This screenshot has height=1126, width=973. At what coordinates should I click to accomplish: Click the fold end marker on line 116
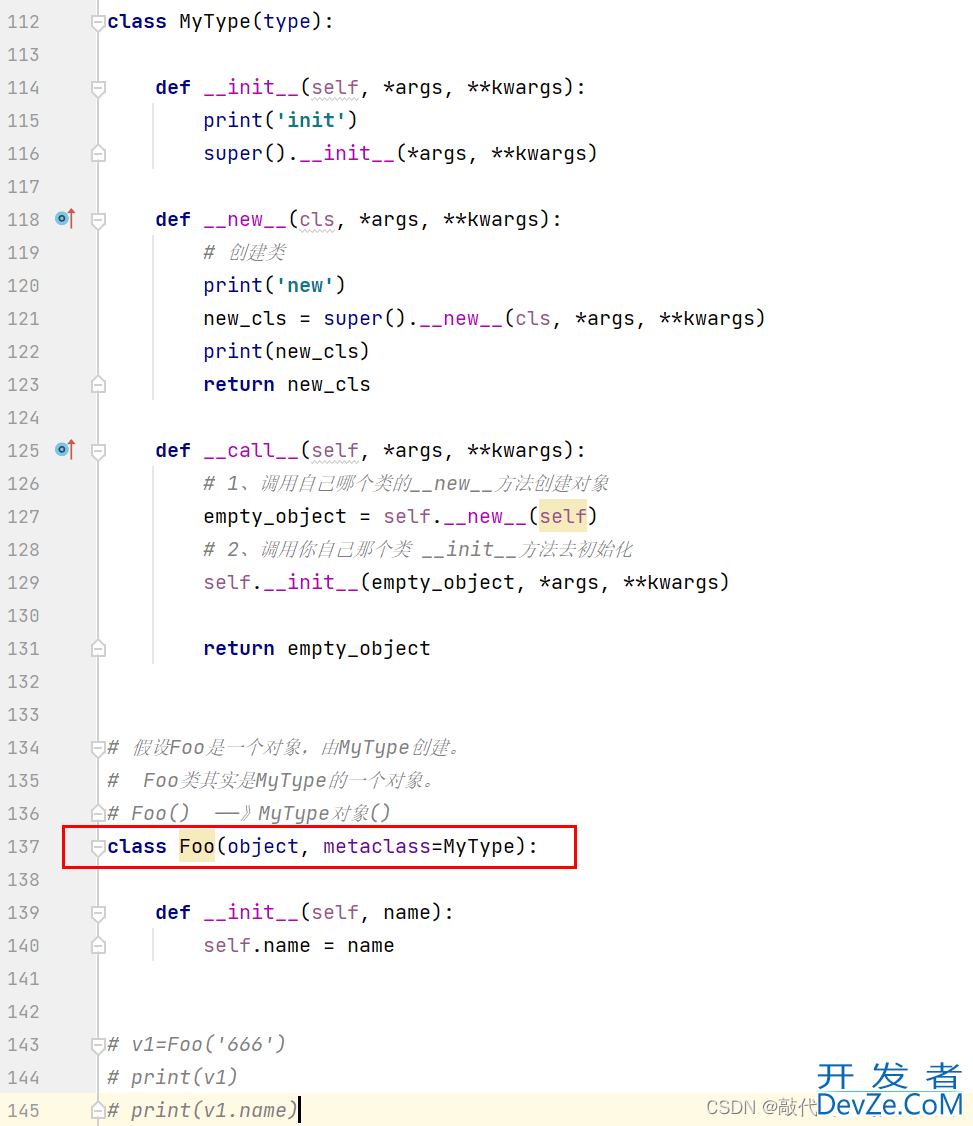(x=98, y=154)
